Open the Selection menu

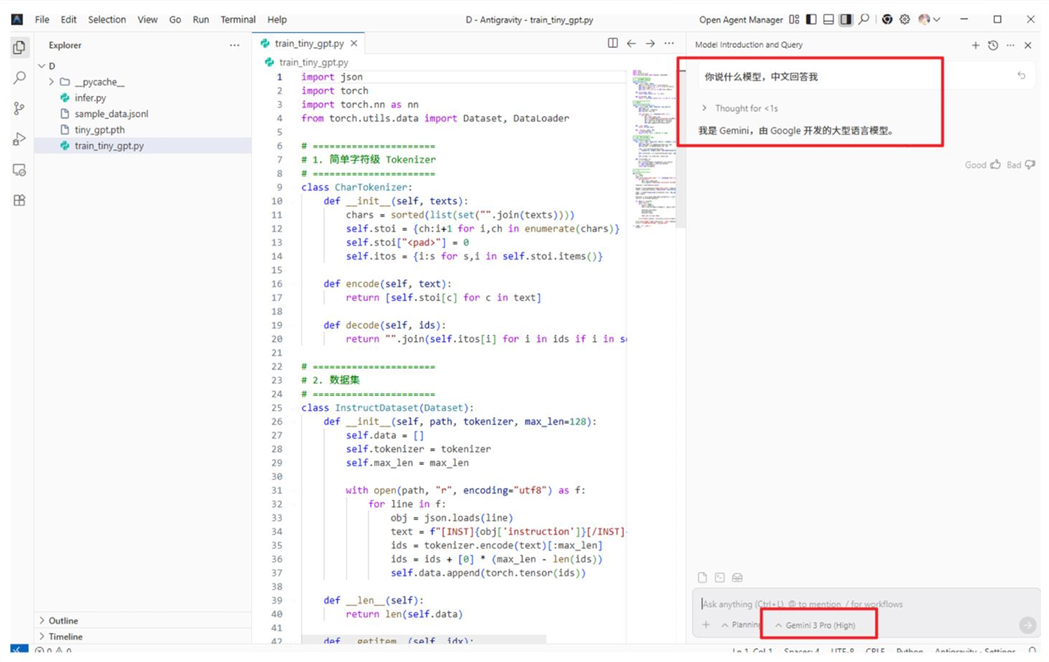(x=107, y=19)
